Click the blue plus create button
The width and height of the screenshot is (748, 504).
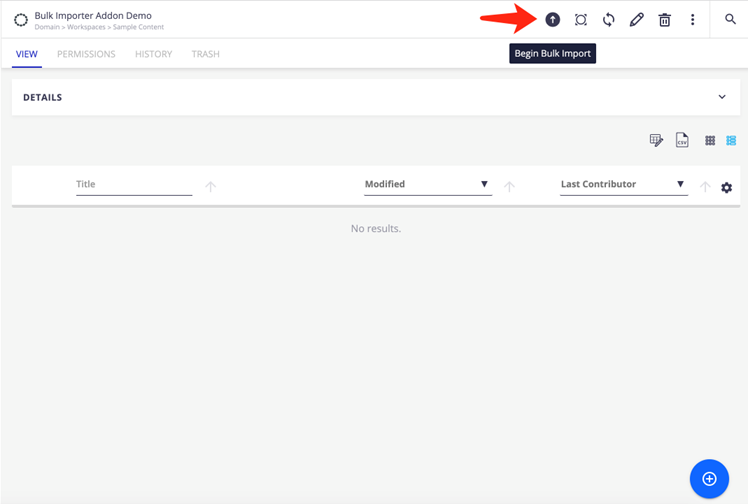(x=709, y=479)
